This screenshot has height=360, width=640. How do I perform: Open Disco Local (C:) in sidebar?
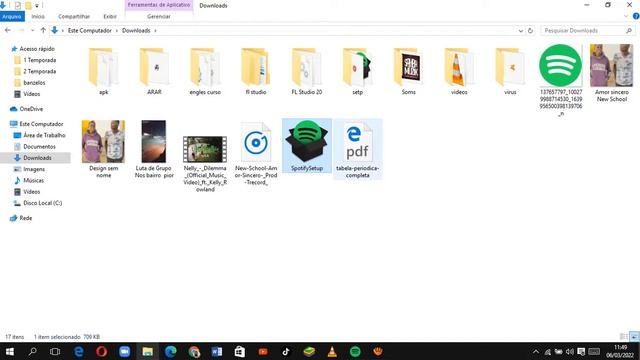click(x=38, y=203)
